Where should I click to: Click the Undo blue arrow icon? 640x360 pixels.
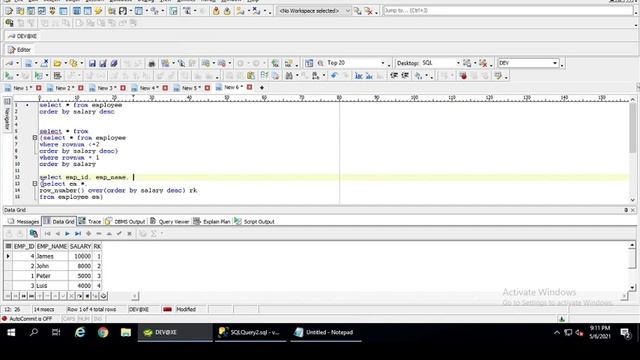pyautogui.click(x=334, y=76)
